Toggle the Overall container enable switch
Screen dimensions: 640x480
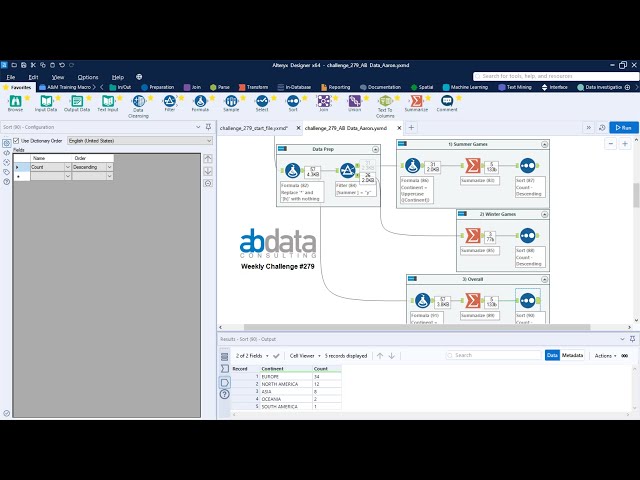[412, 279]
